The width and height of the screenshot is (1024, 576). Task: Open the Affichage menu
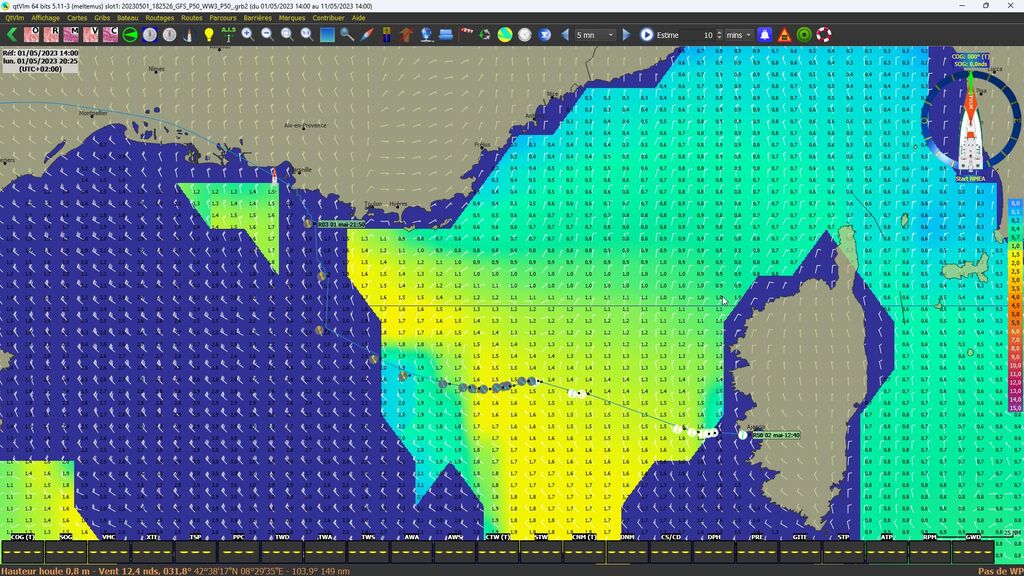point(46,18)
